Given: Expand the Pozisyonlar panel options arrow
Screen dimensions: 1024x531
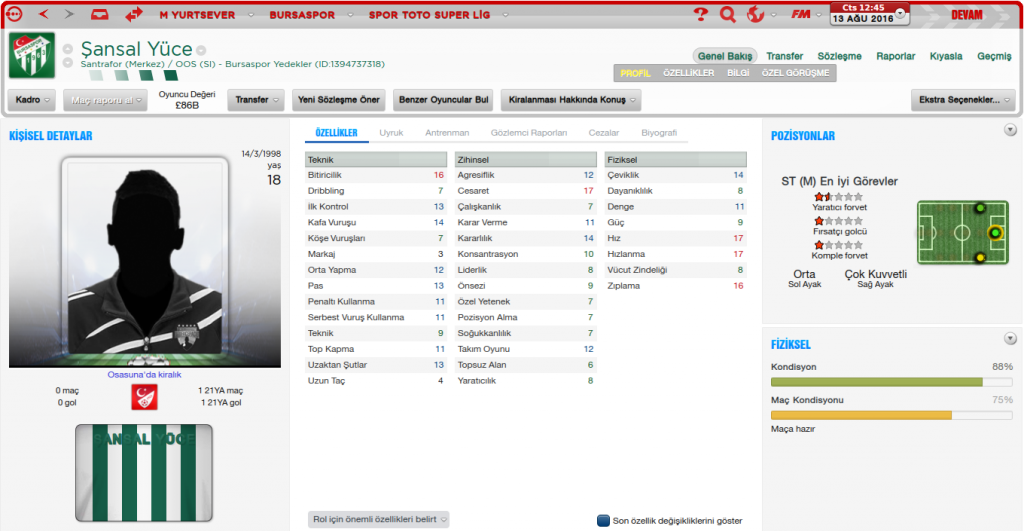Looking at the screenshot, I should [x=1010, y=130].
